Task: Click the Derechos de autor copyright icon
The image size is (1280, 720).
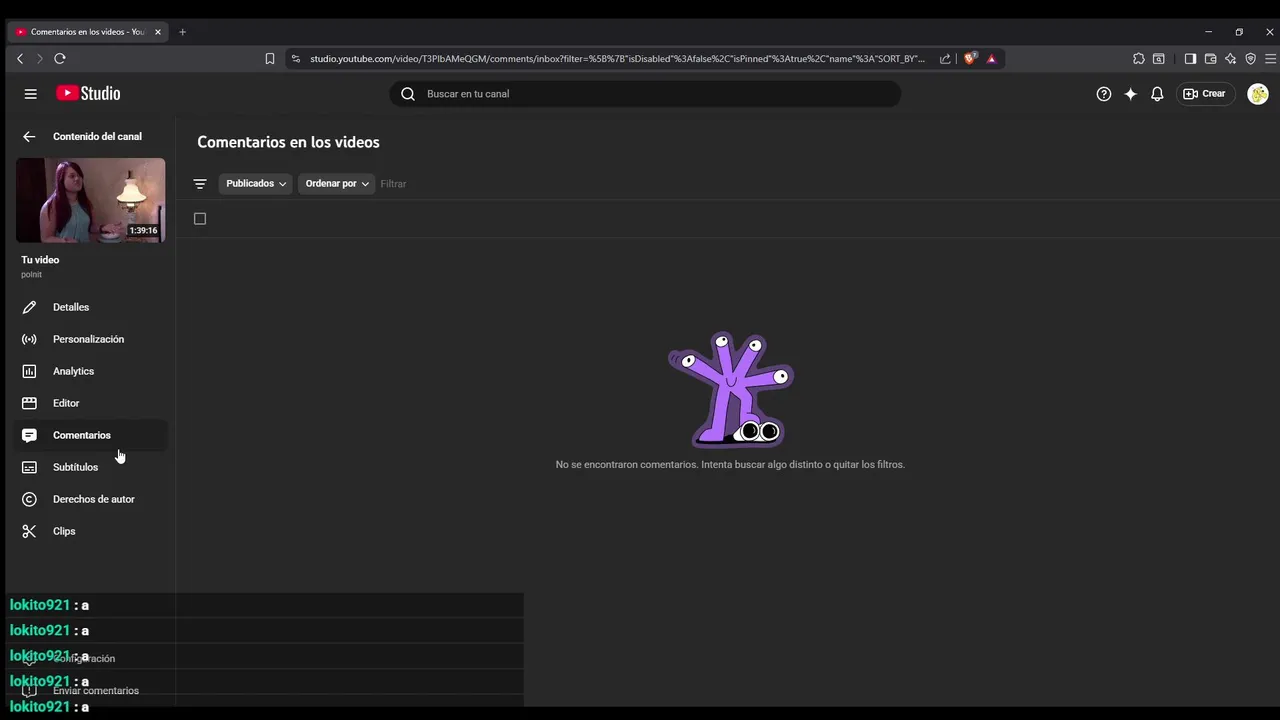Action: click(29, 499)
